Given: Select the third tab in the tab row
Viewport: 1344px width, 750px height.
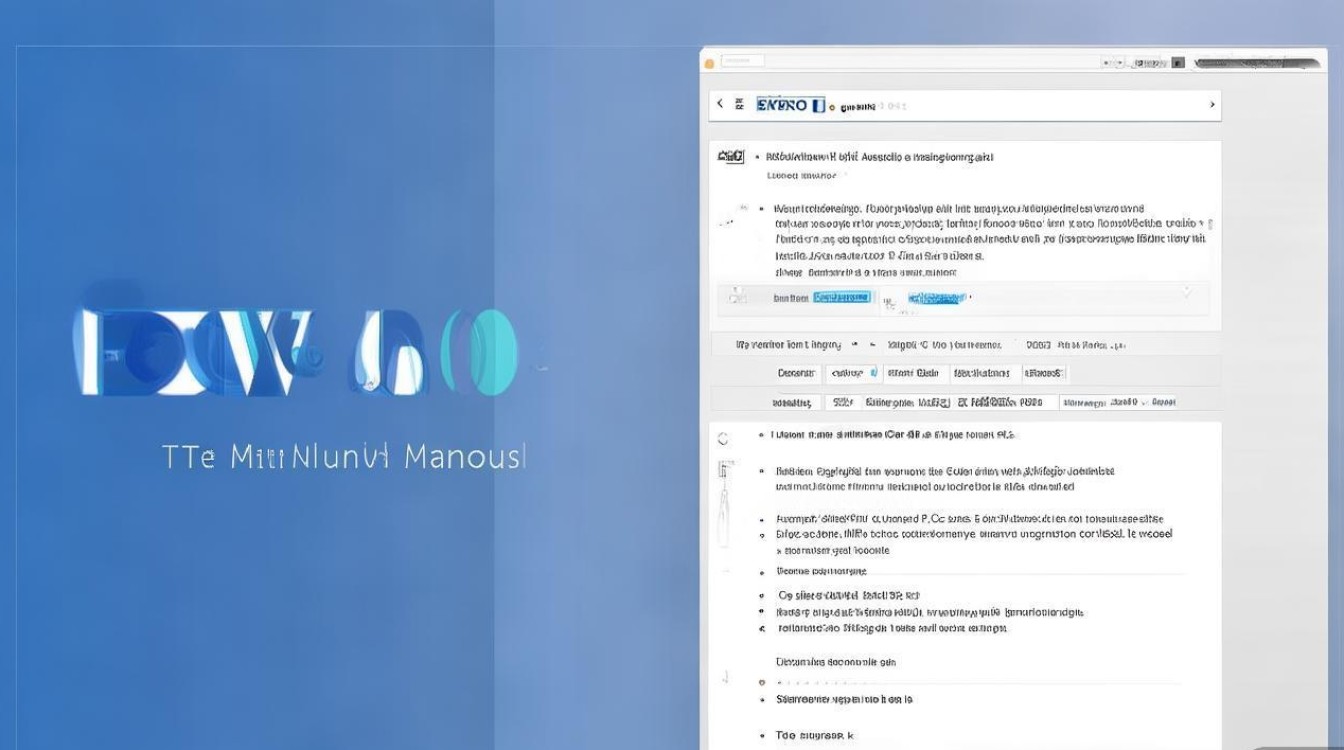Looking at the screenshot, I should (x=913, y=373).
